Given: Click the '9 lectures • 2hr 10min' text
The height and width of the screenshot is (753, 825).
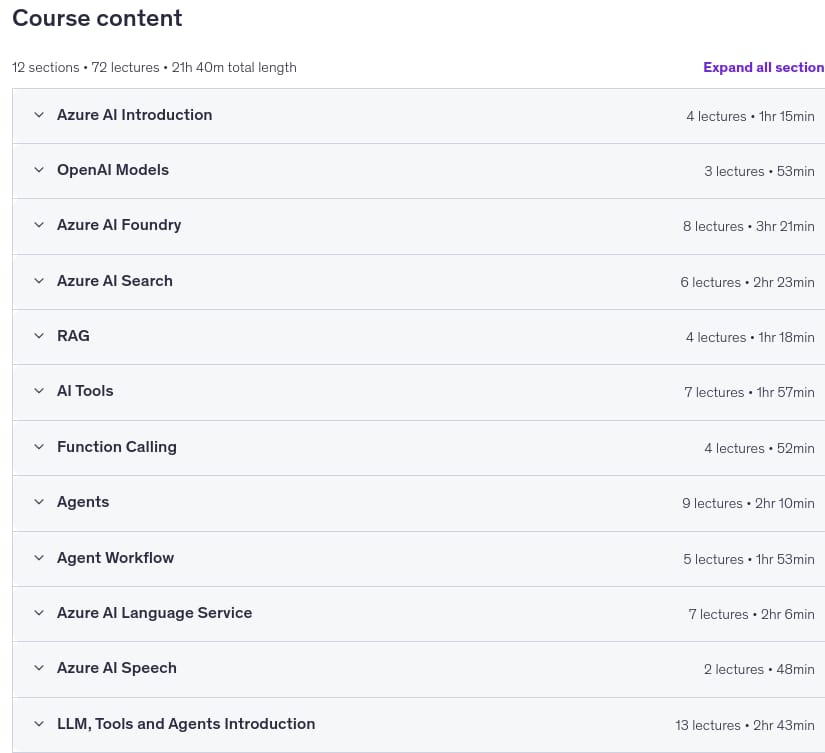Looking at the screenshot, I should point(748,504).
